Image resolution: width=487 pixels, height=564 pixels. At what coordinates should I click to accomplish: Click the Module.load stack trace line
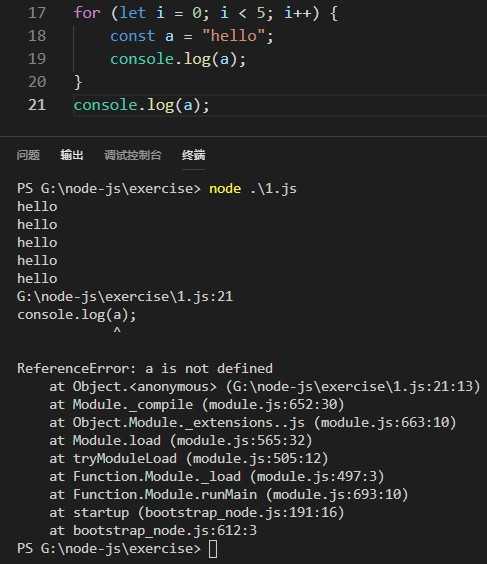pyautogui.click(x=181, y=441)
